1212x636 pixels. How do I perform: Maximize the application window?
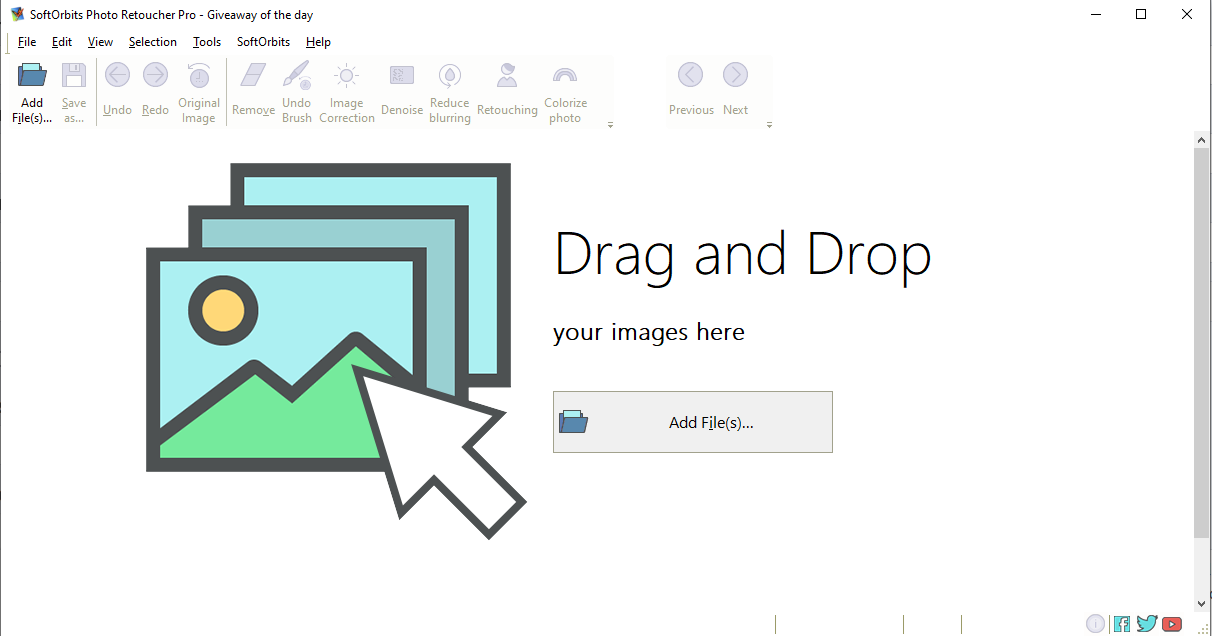(1141, 14)
